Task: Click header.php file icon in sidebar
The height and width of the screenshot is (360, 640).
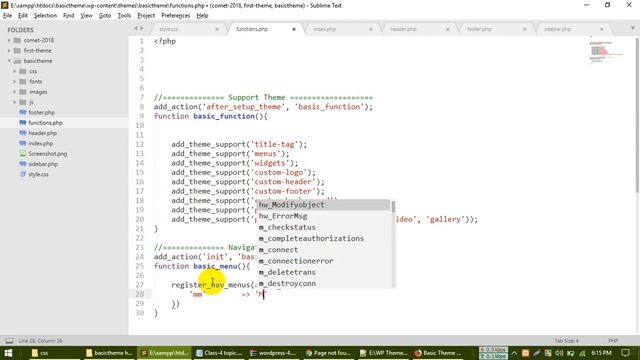Action: point(23,133)
